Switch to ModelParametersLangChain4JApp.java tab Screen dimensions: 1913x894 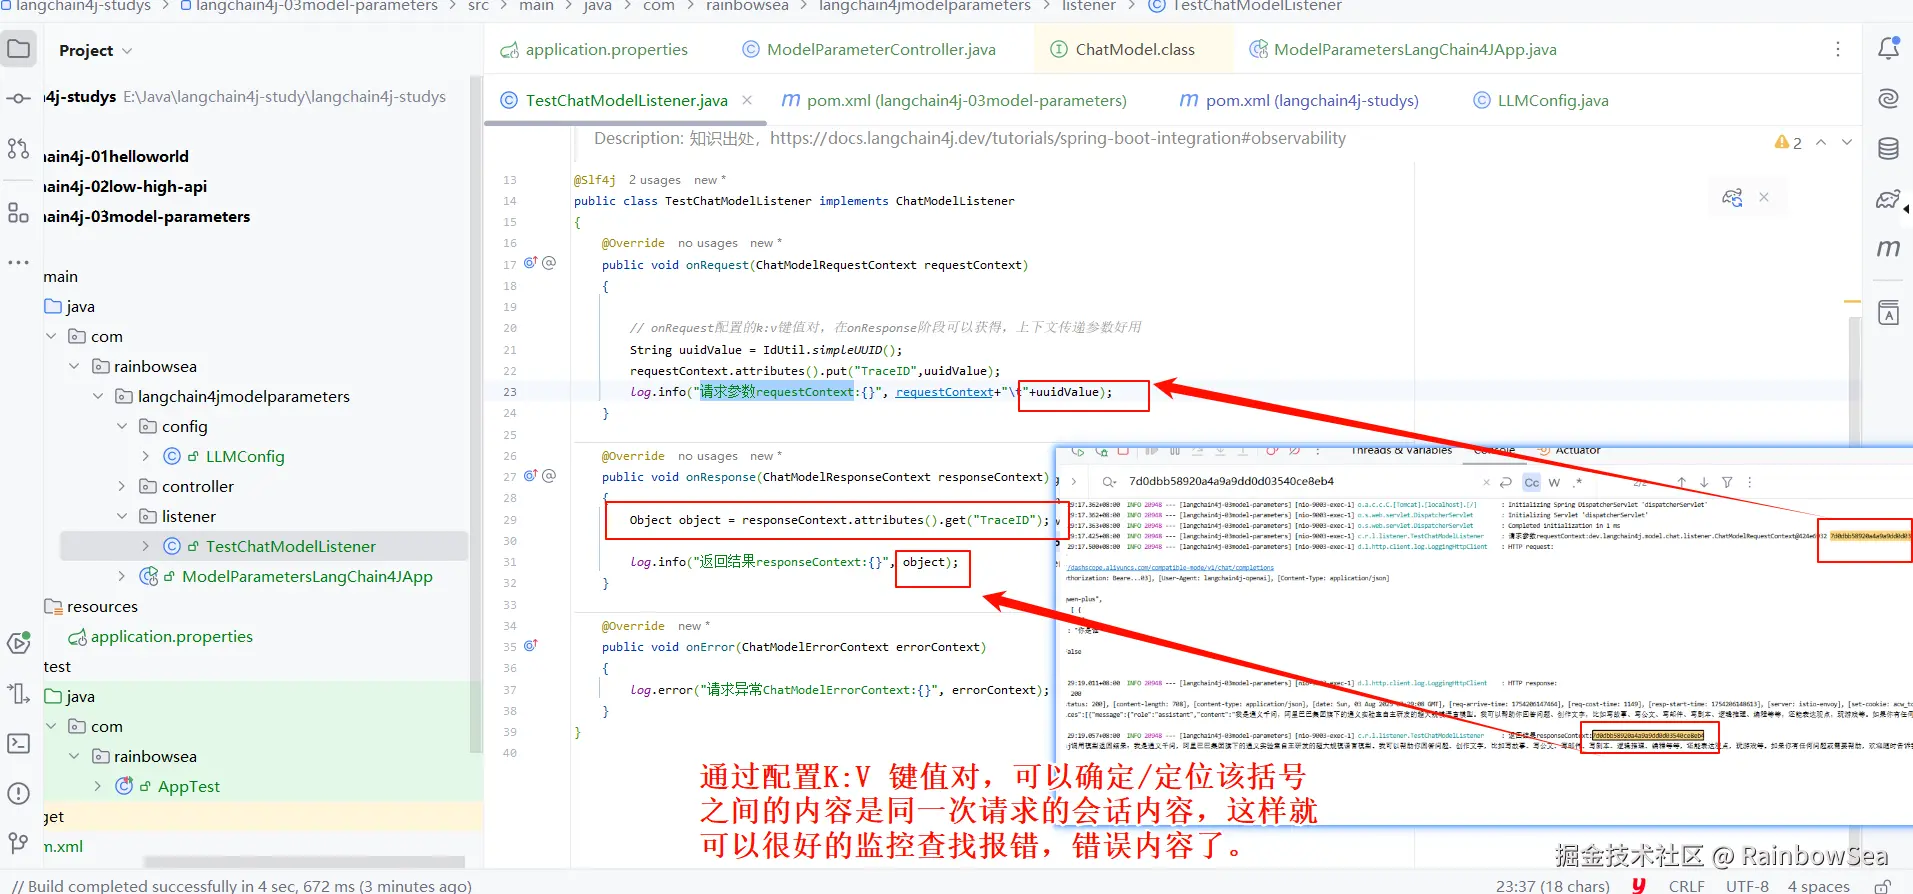coord(1403,49)
